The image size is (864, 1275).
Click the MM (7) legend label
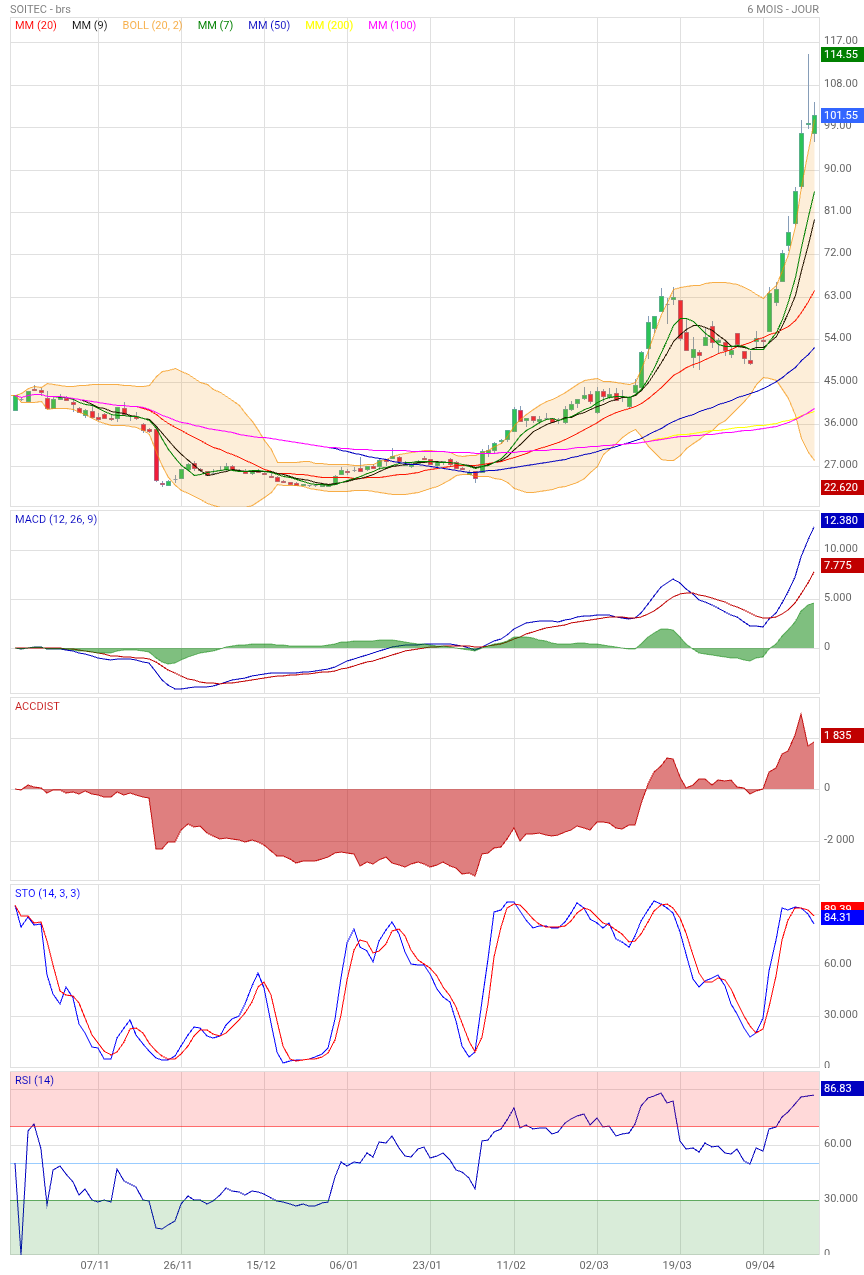[x=215, y=25]
